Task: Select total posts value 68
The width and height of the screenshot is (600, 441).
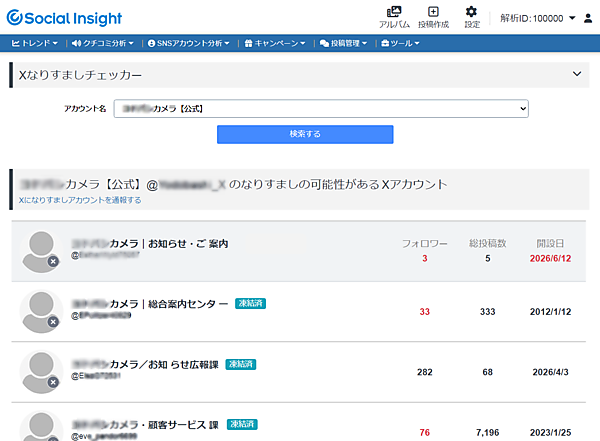Action: (488, 372)
